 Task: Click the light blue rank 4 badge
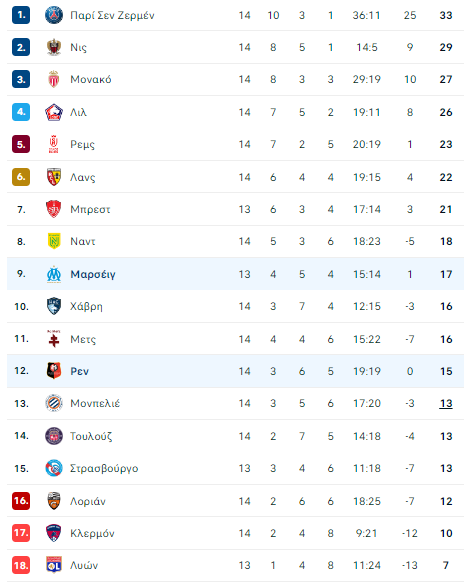pyautogui.click(x=21, y=112)
